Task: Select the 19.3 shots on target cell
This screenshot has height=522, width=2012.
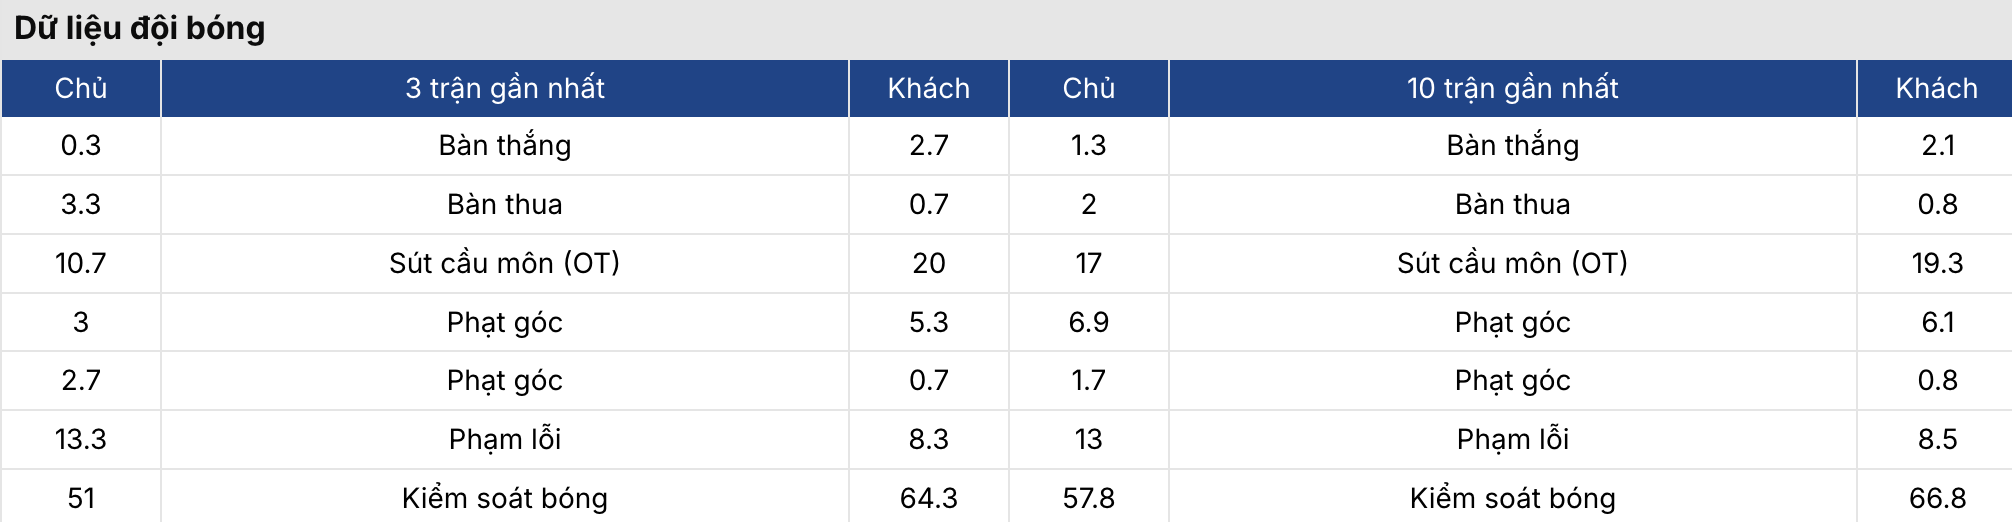Action: (1937, 263)
